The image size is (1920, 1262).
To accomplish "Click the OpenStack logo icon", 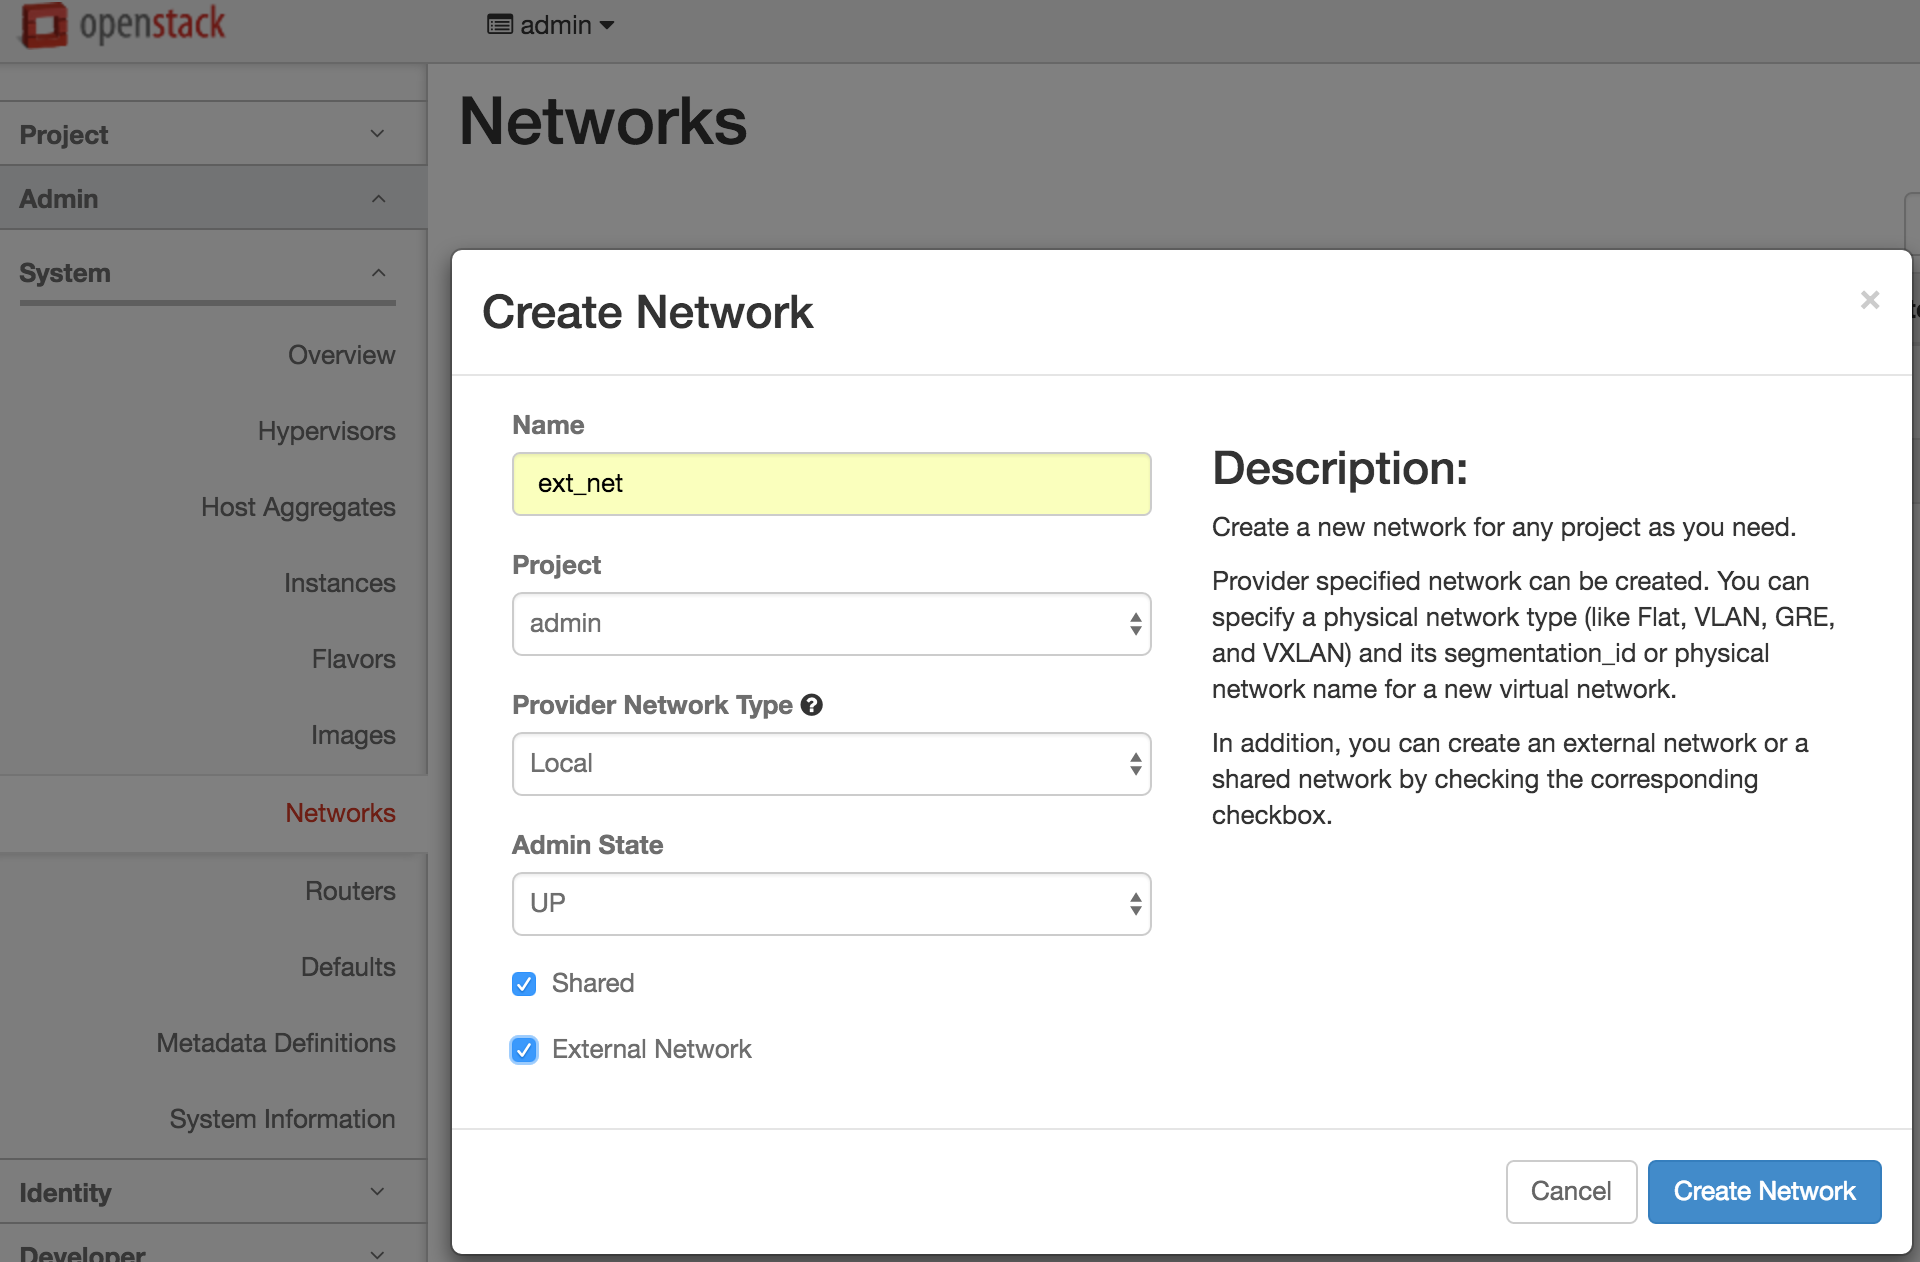I will click(44, 25).
